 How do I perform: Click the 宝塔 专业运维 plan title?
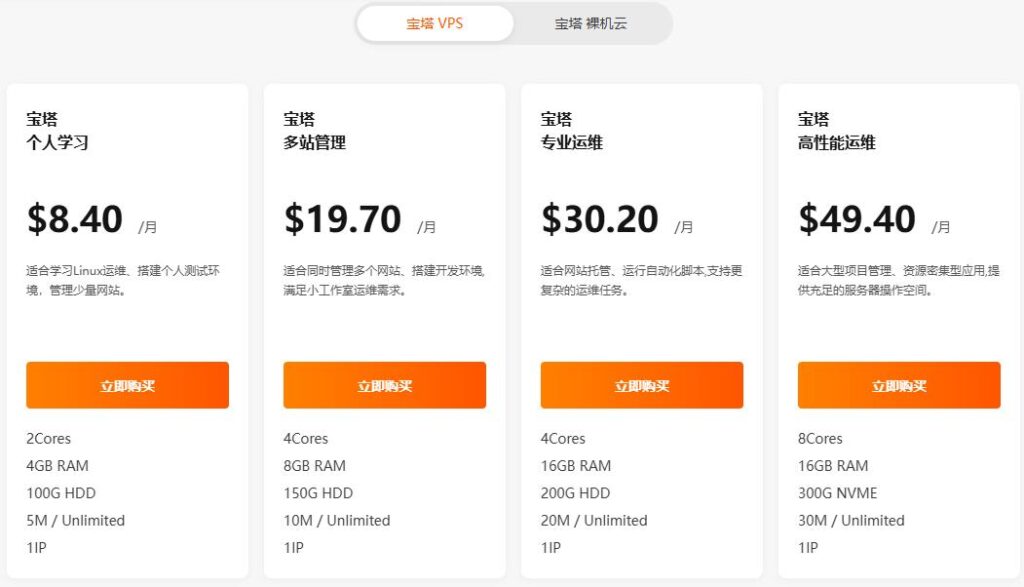point(572,131)
